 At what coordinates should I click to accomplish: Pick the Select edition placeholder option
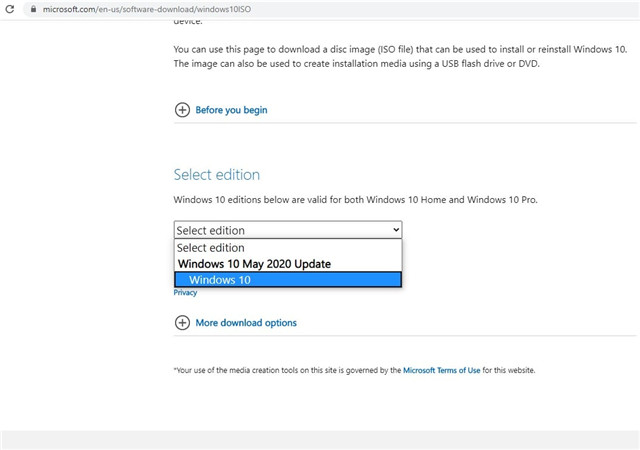[288, 248]
